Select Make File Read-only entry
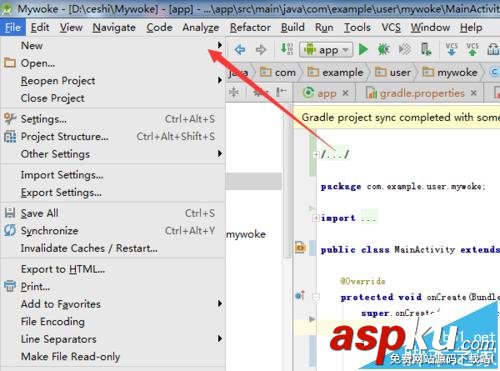The width and height of the screenshot is (500, 371). pyautogui.click(x=113, y=357)
